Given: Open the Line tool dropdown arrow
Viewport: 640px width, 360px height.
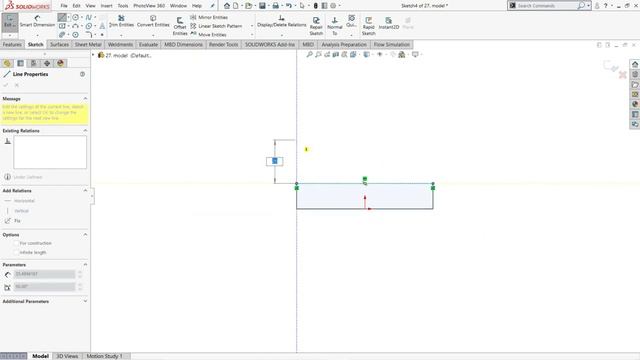Looking at the screenshot, I should click(x=68, y=17).
